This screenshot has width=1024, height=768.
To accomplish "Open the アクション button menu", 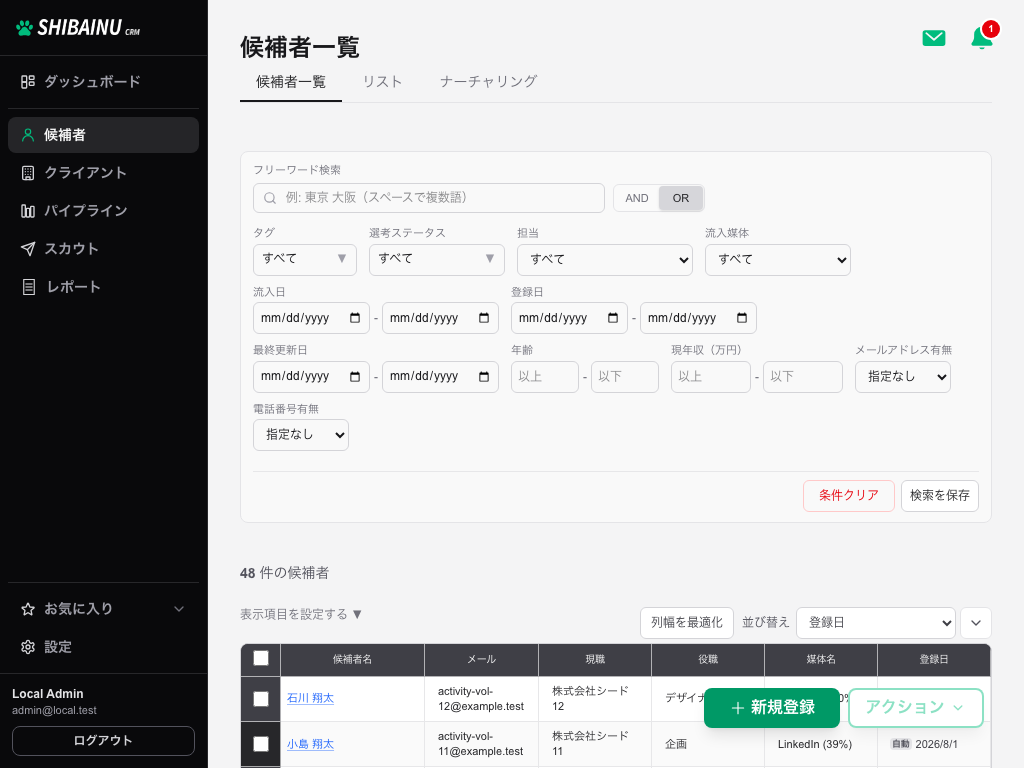I will pos(916,708).
